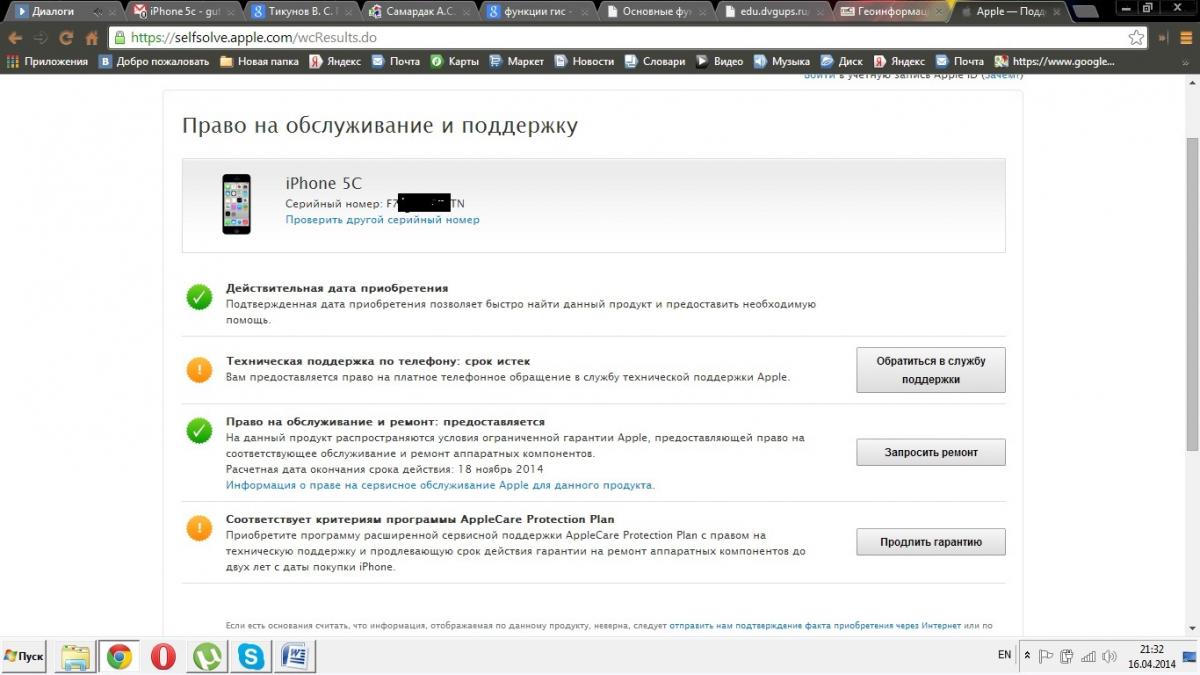Click the Право на обслуживание и поддержку heading

tap(380, 126)
